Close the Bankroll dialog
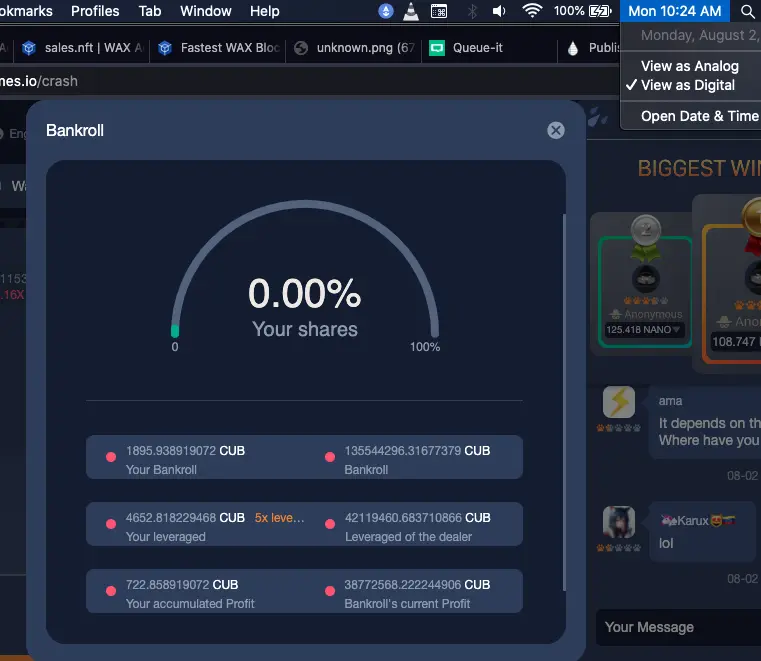 pyautogui.click(x=556, y=130)
